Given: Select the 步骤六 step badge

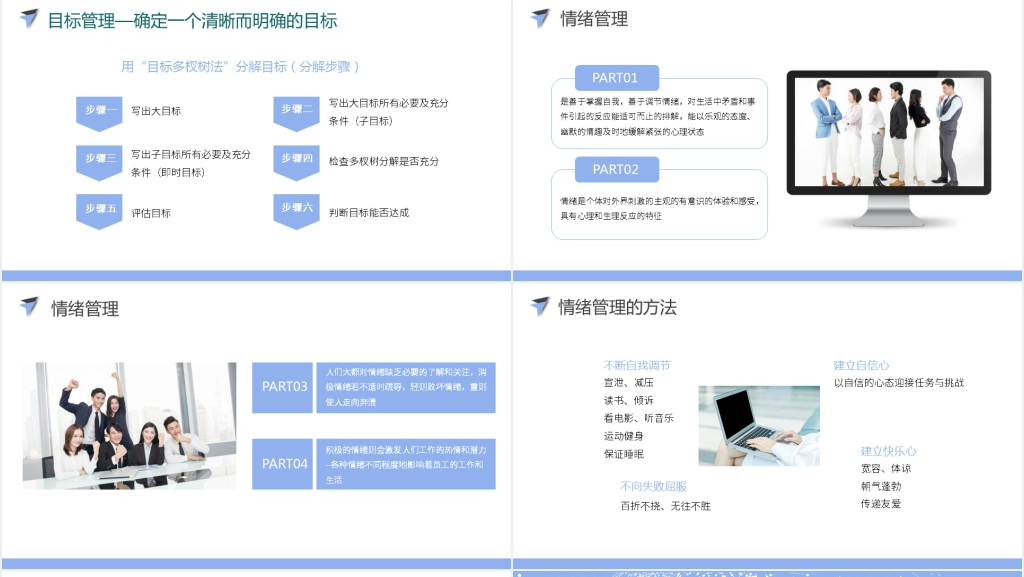Looking at the screenshot, I should 296,211.
